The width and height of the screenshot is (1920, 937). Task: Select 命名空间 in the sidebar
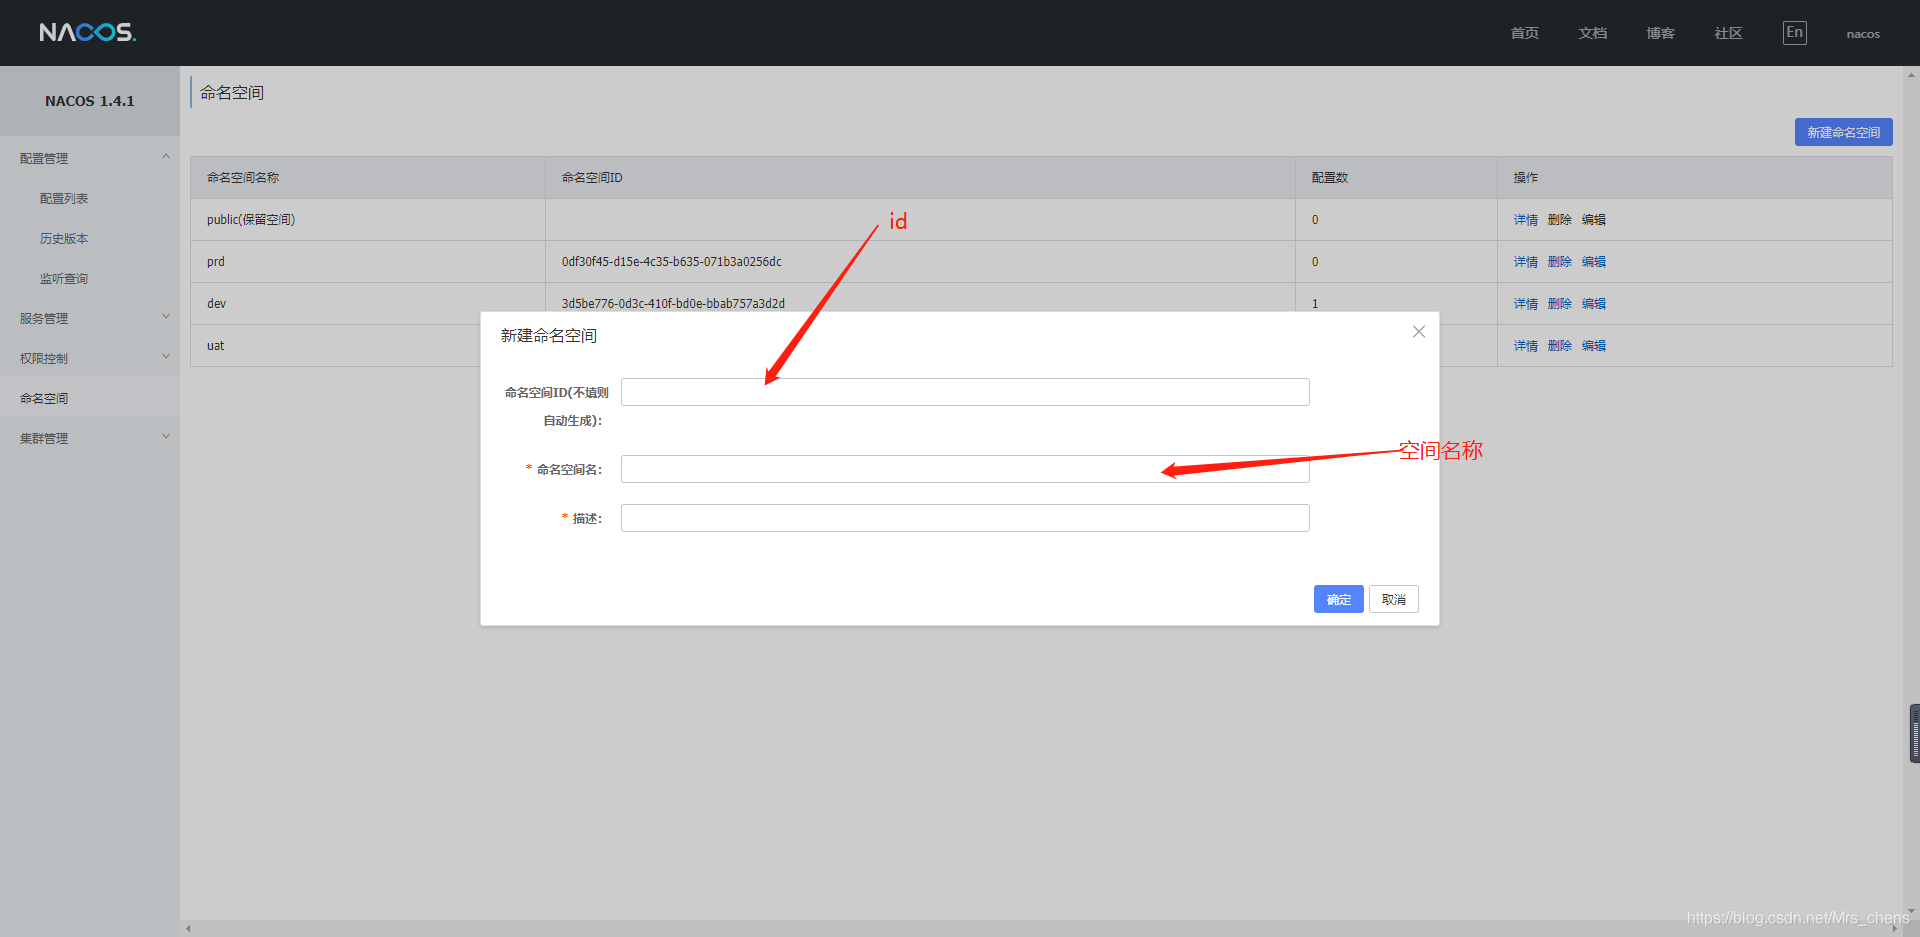pos(90,398)
